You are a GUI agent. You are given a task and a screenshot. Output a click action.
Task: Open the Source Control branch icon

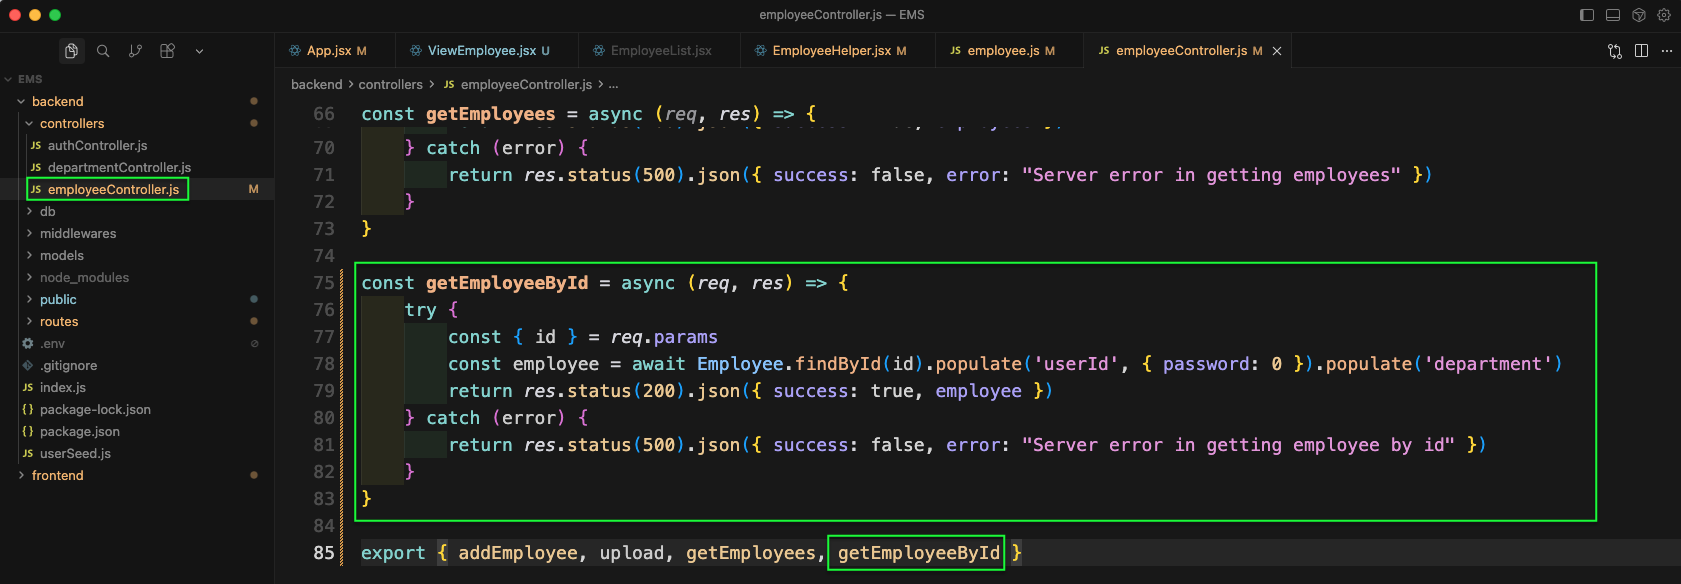click(135, 51)
